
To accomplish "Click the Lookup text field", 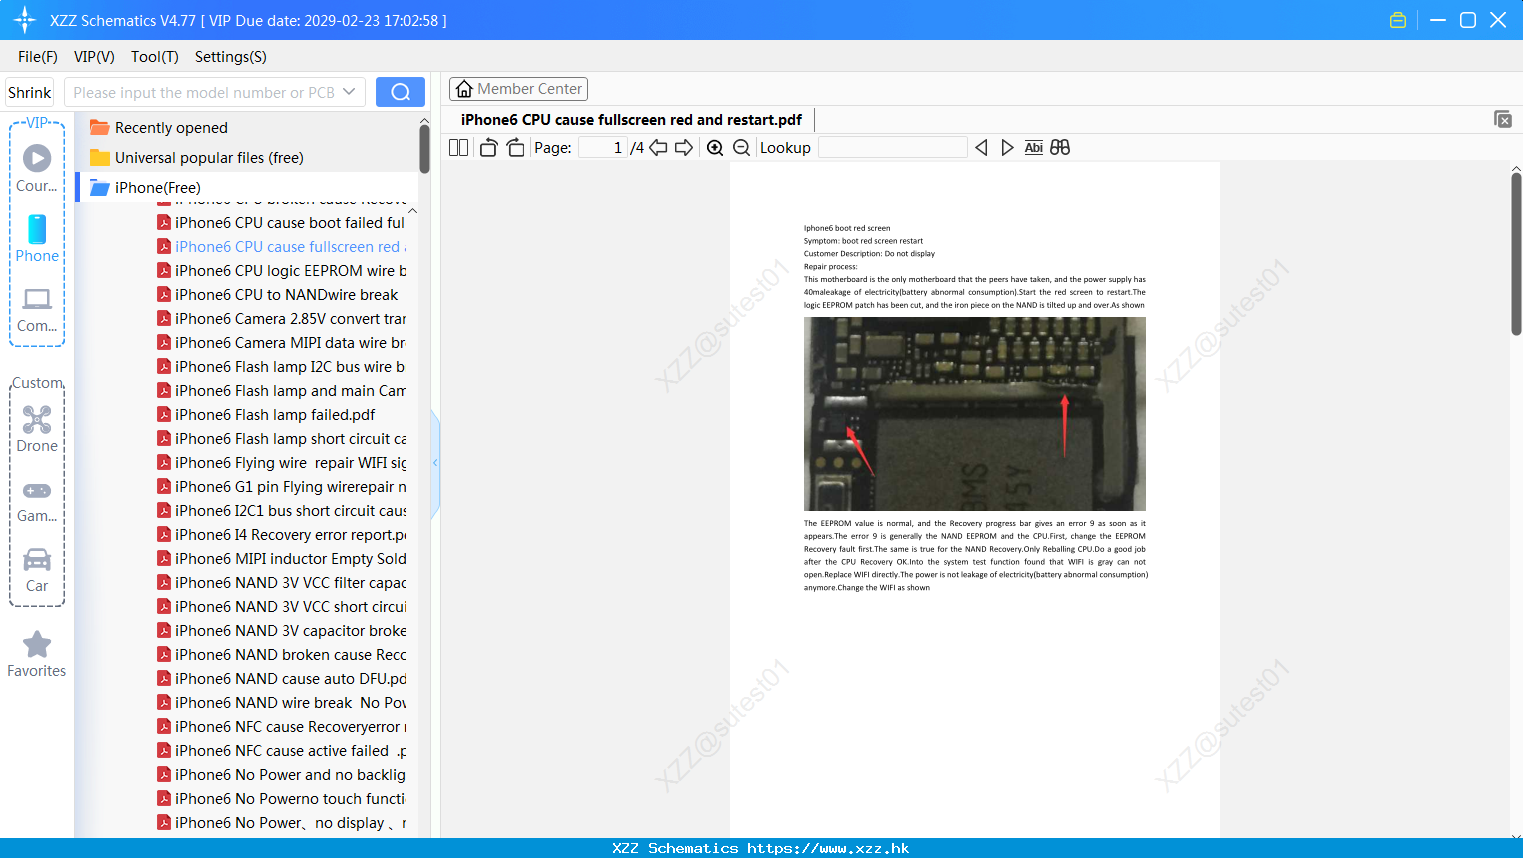I will pos(893,148).
